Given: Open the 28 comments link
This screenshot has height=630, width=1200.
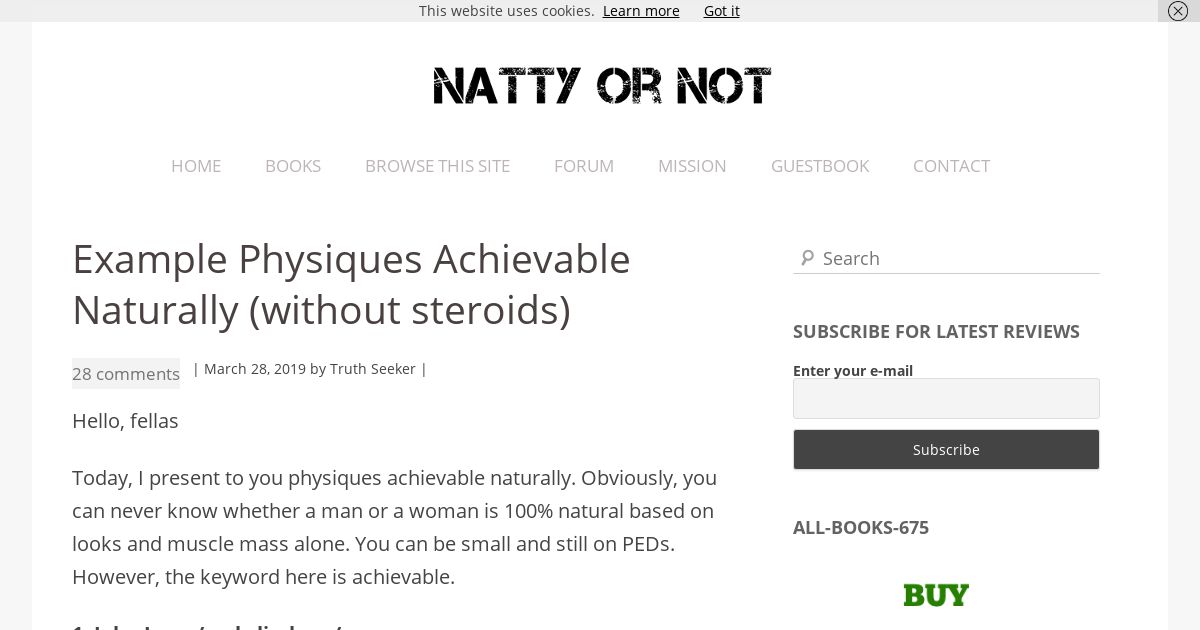Looking at the screenshot, I should coord(126,373).
